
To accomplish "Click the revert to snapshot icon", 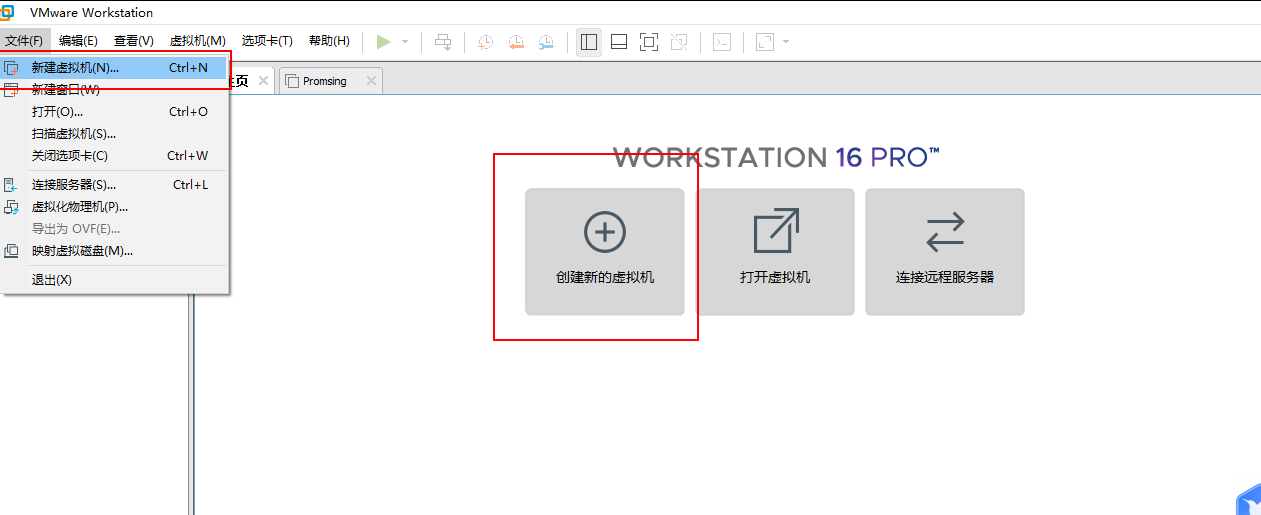I will coord(516,41).
